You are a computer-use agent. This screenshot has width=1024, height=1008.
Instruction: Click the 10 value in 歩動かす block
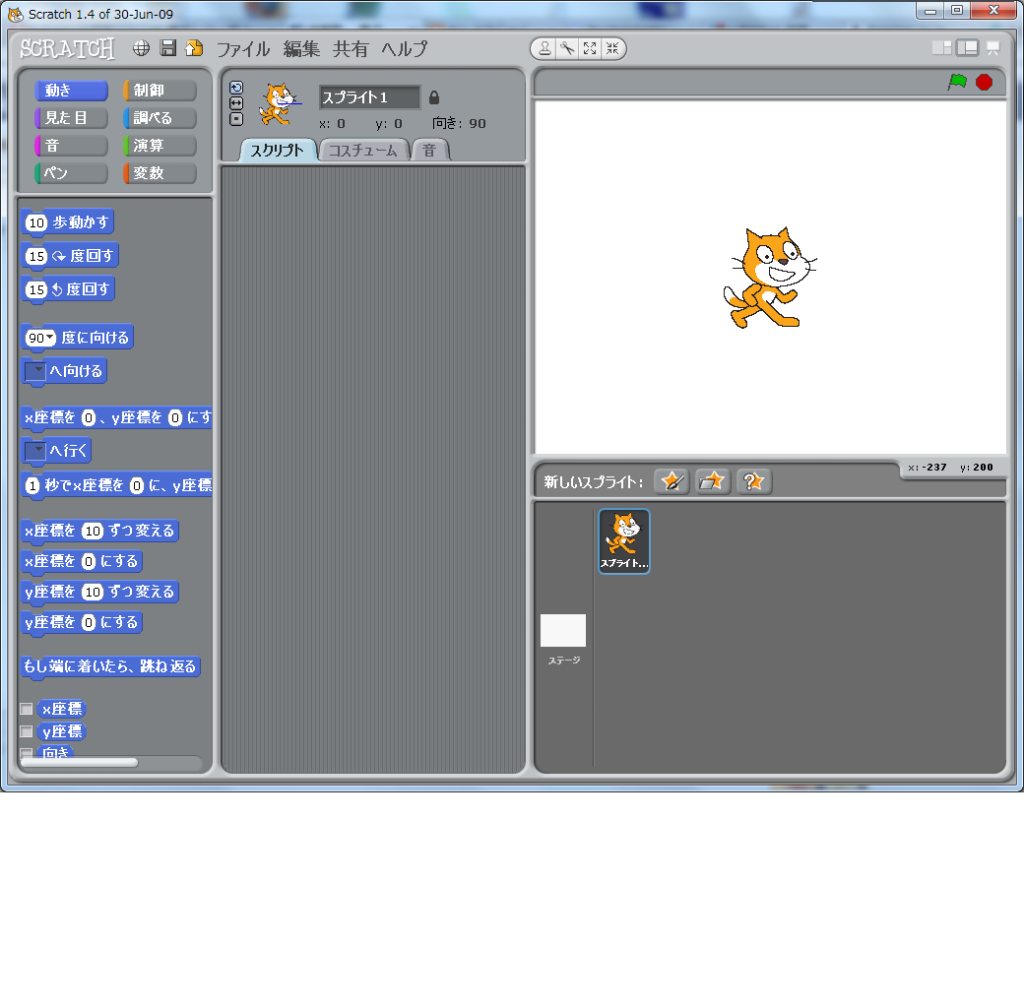(37, 223)
